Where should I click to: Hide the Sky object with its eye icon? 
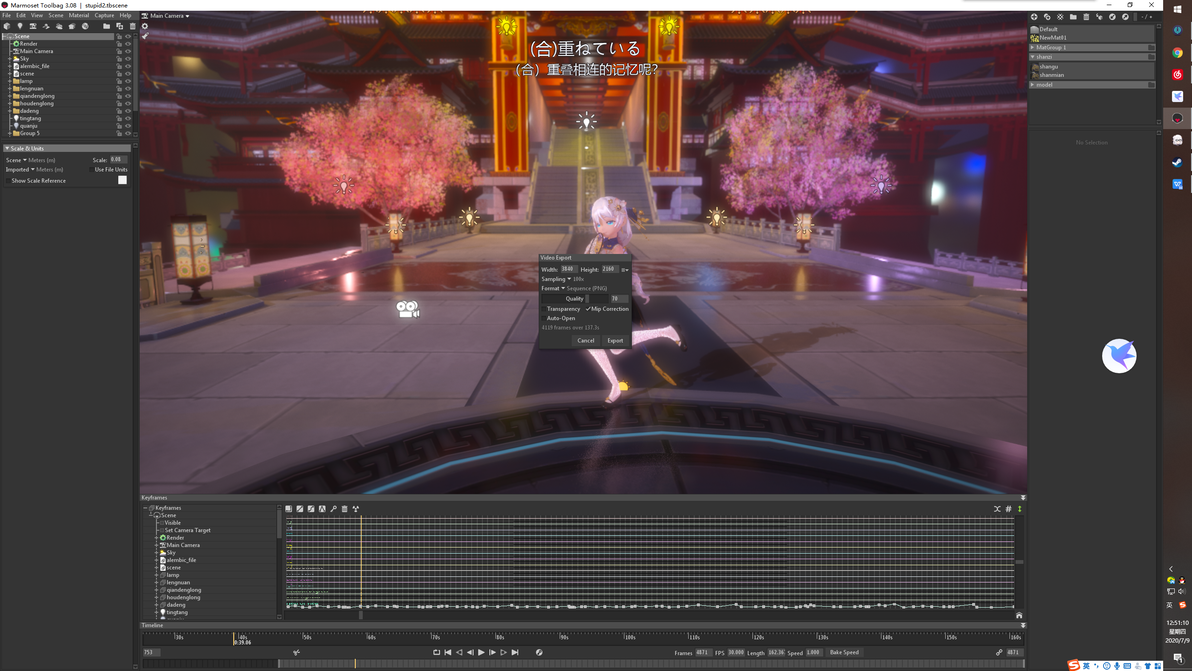tap(128, 59)
